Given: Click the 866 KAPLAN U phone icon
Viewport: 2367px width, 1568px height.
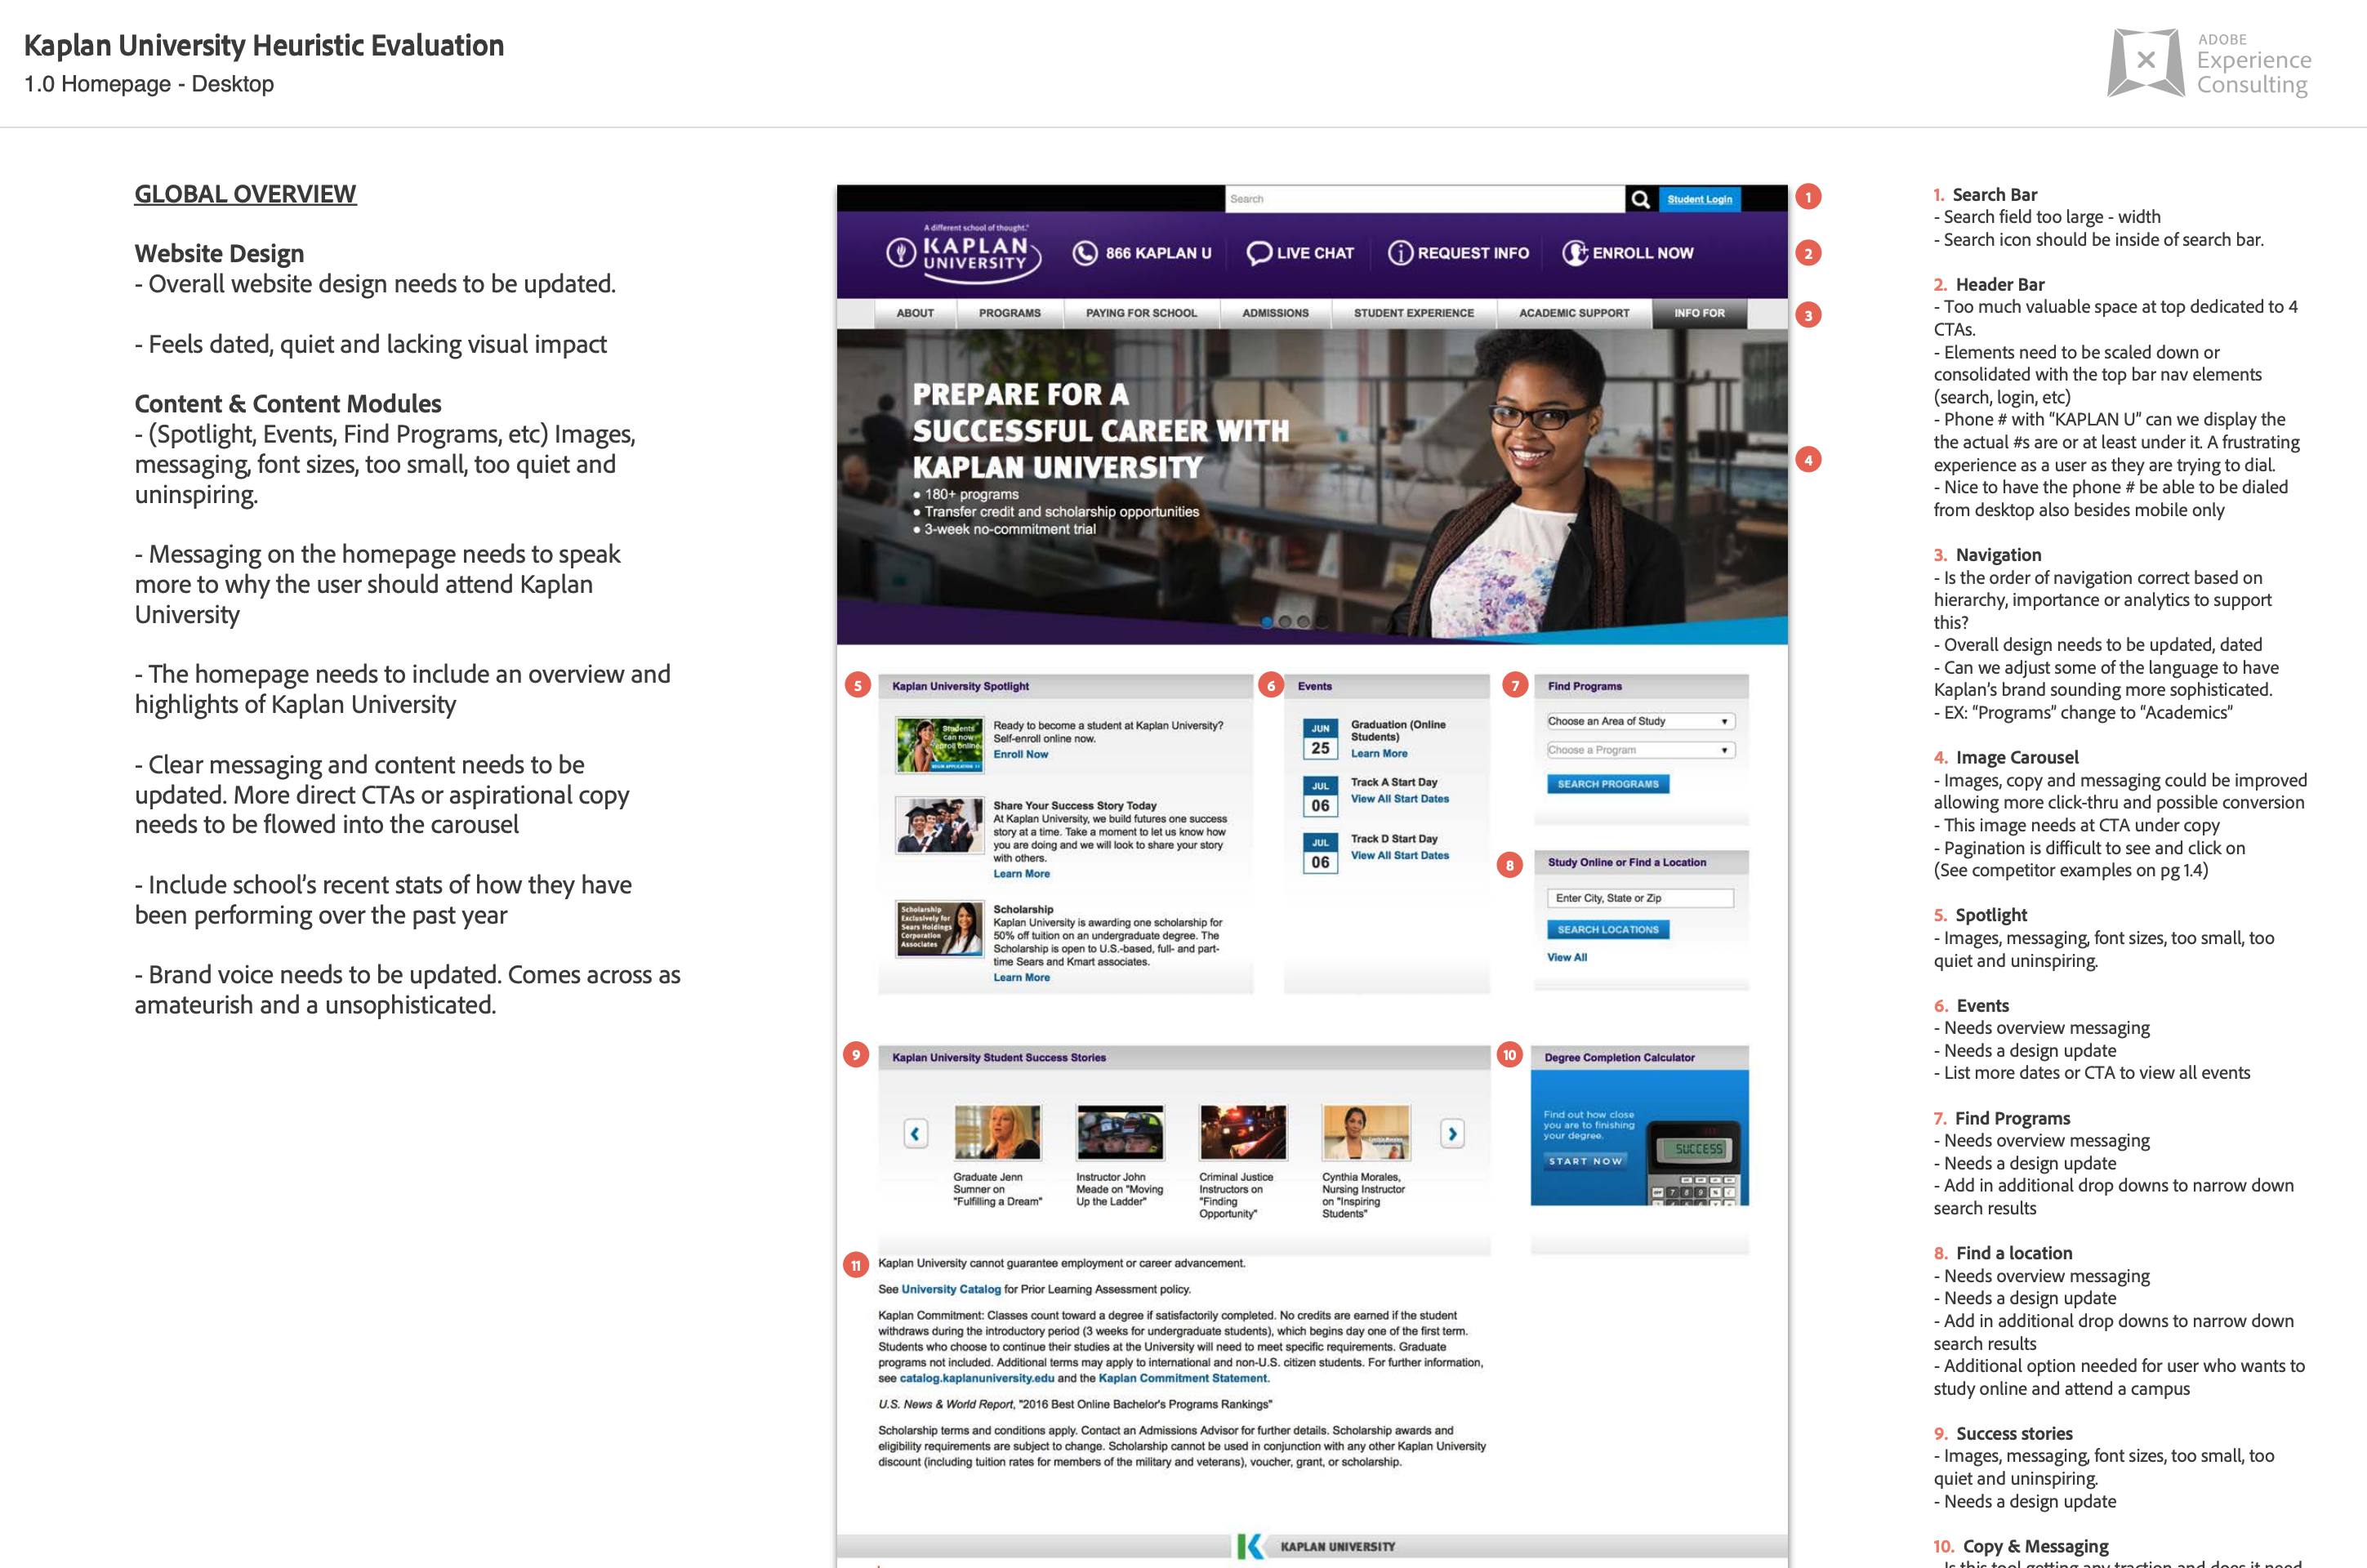Looking at the screenshot, I should (1085, 253).
